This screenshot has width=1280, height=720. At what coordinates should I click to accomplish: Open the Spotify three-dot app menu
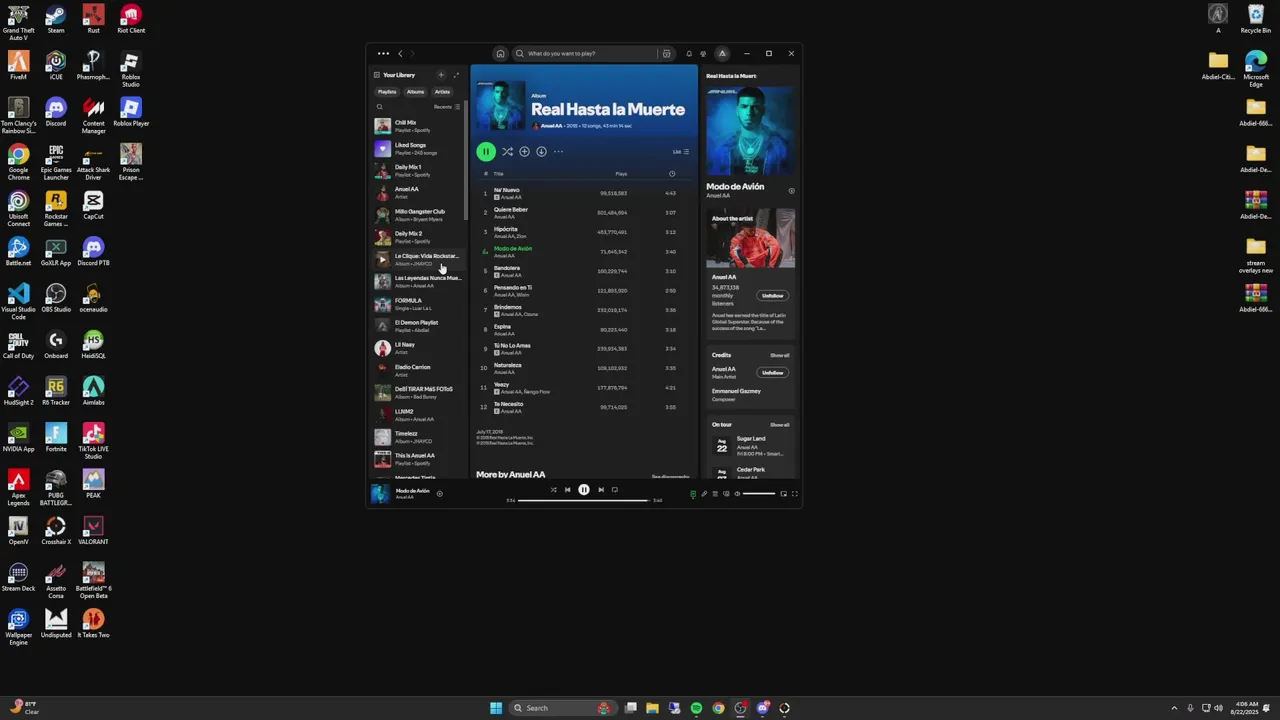point(383,54)
